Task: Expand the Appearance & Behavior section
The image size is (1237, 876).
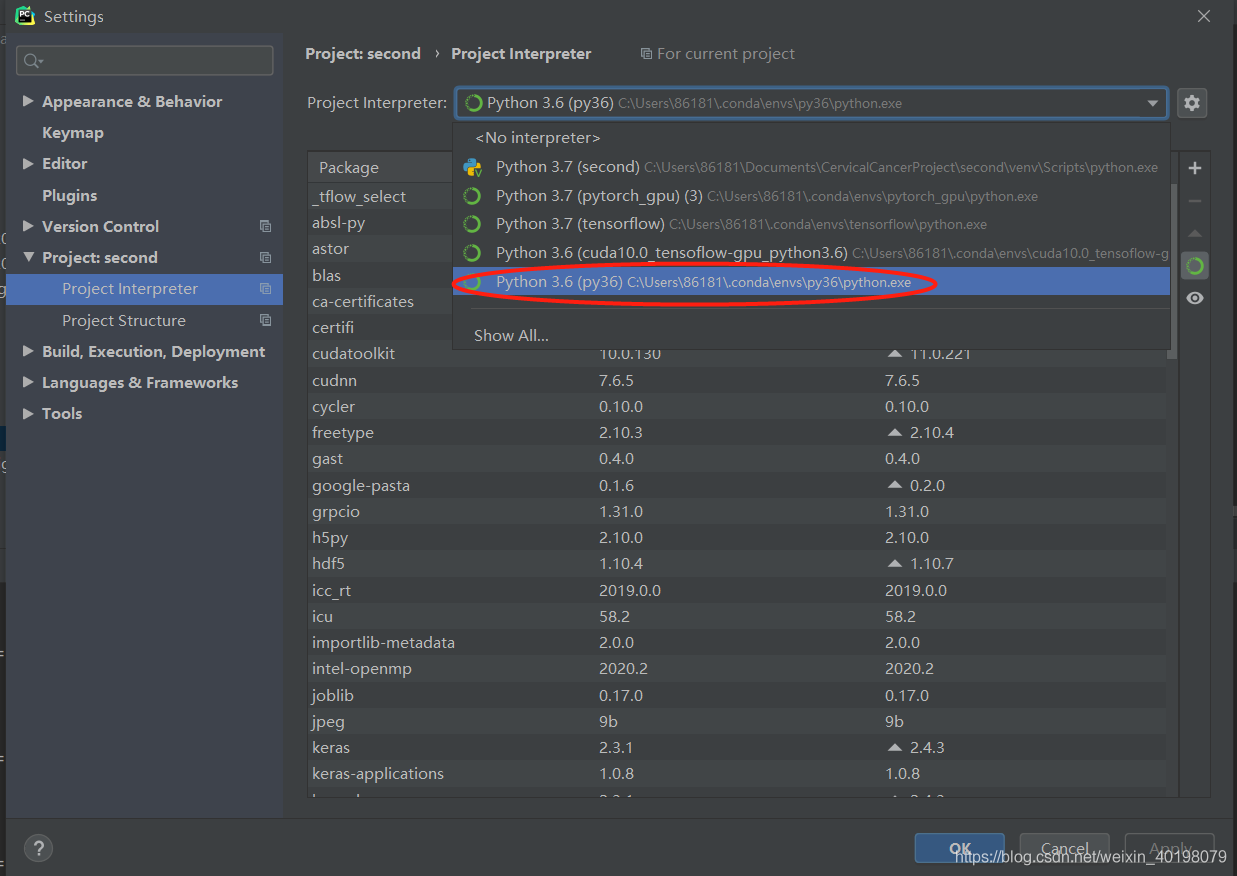Action: click(x=28, y=101)
